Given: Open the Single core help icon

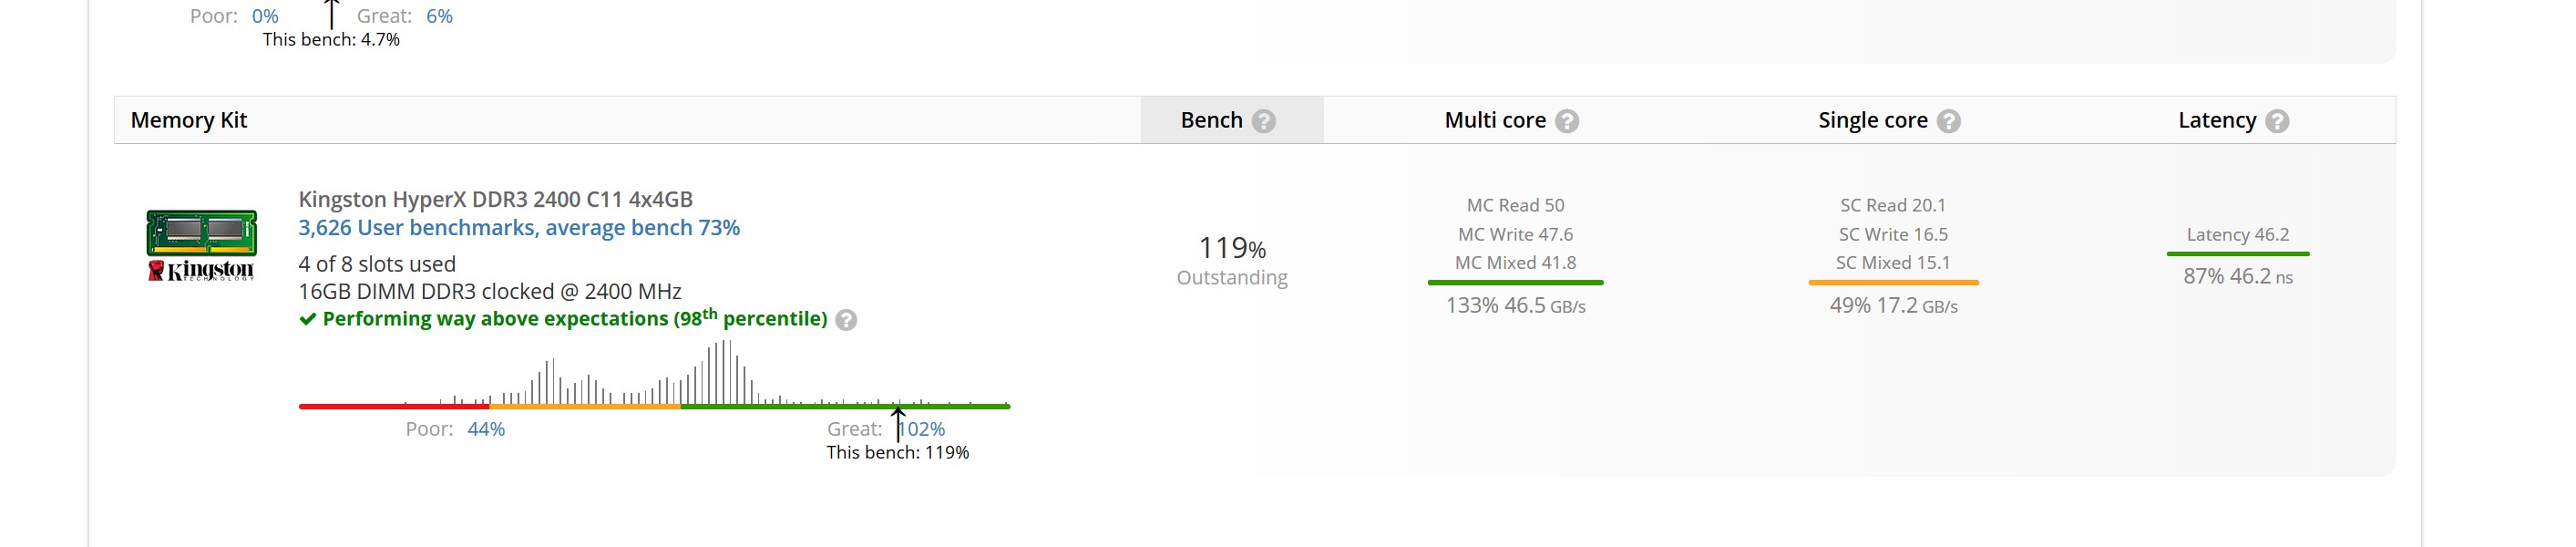Looking at the screenshot, I should point(1948,121).
